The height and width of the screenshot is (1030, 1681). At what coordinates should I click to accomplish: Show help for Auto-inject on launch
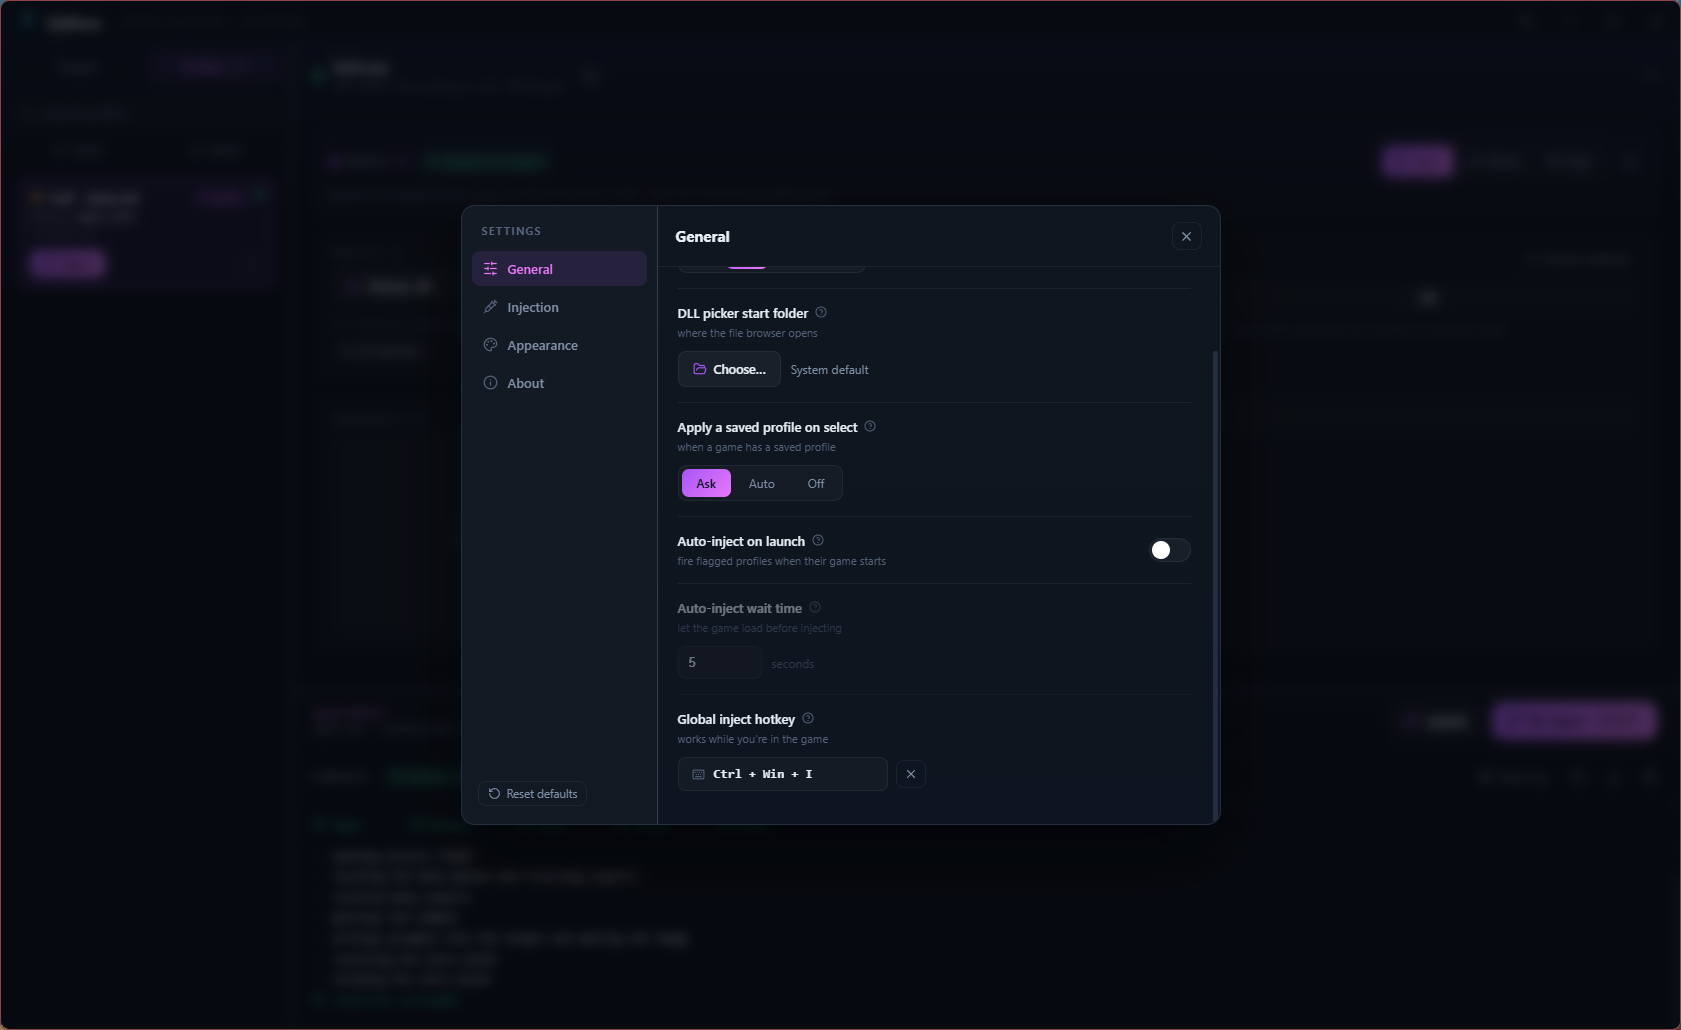pyautogui.click(x=818, y=540)
